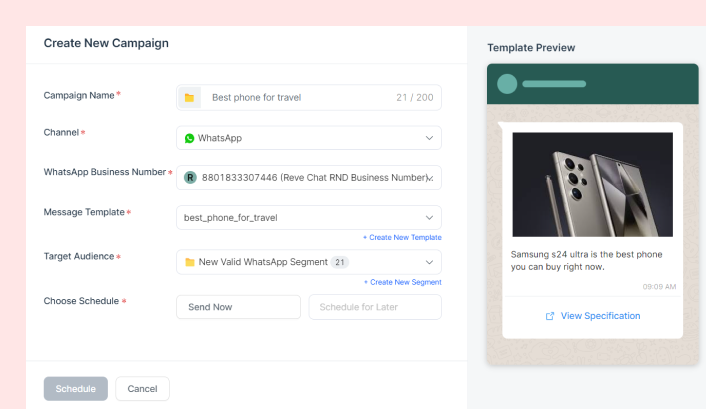Viewport: 706px width, 409px height.
Task: Select the Schedule for Later option
Action: 375,307
